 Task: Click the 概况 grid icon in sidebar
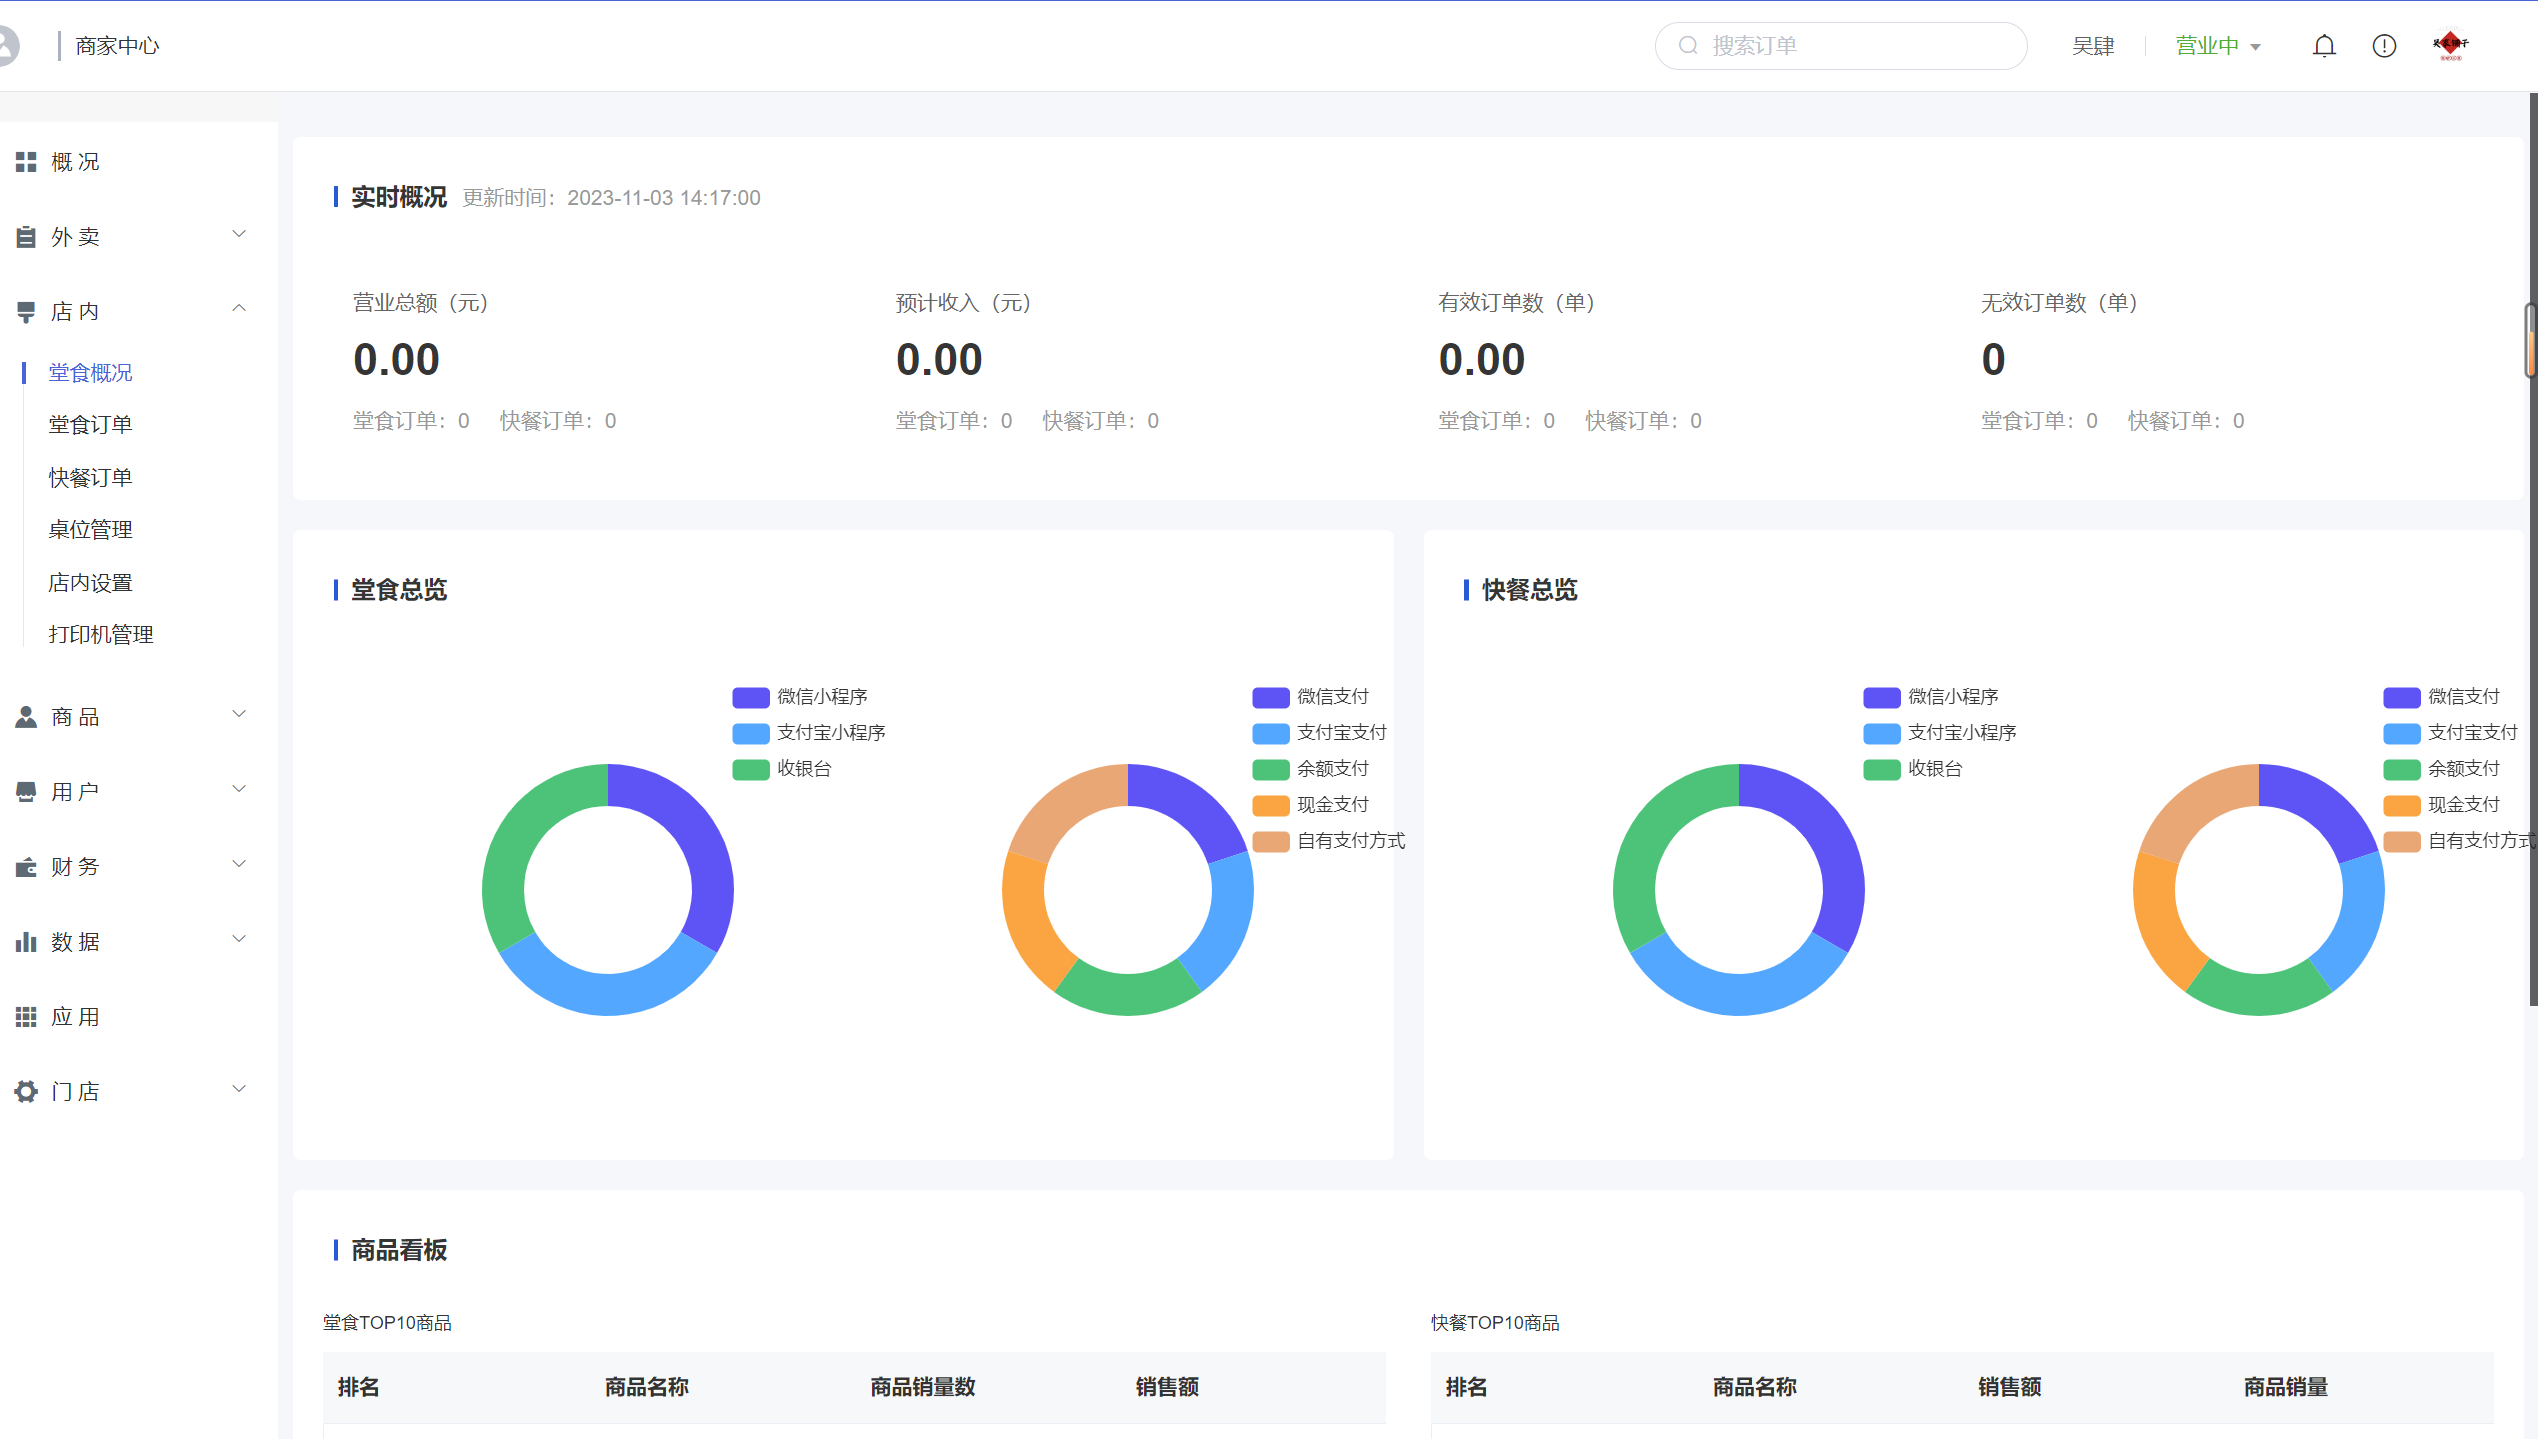click(x=26, y=162)
